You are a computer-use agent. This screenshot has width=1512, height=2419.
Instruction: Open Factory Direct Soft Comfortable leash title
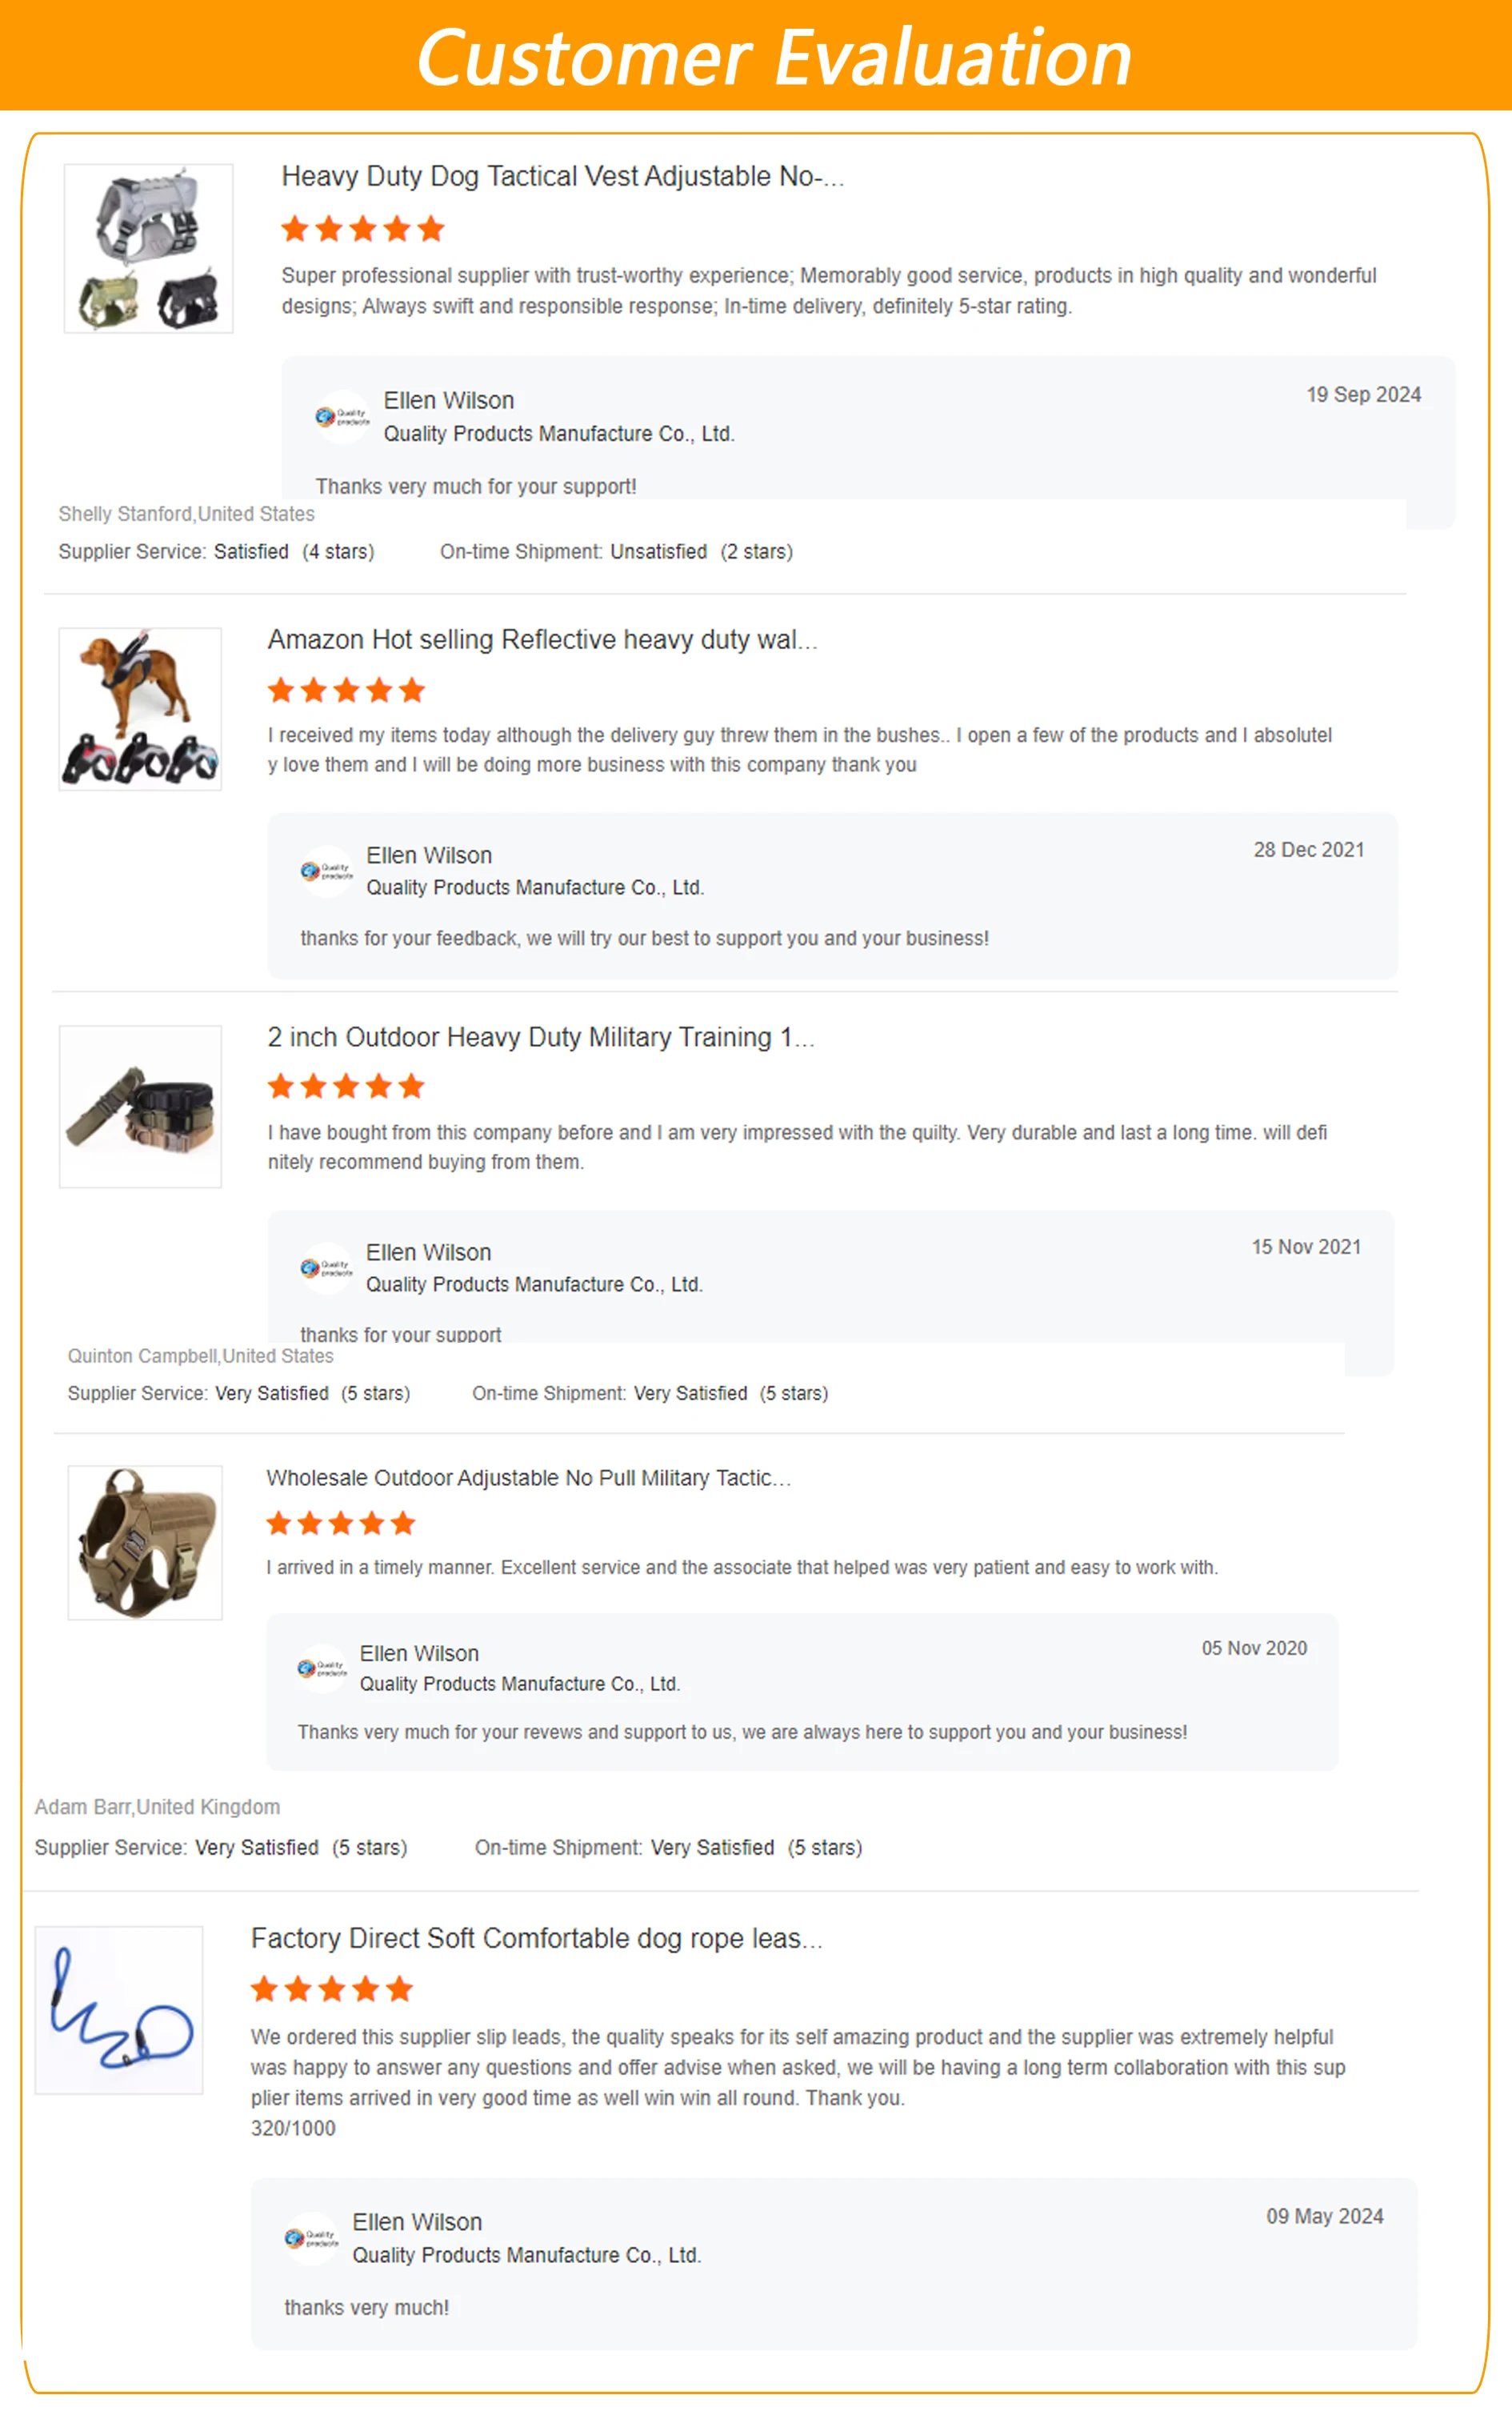pos(537,1938)
